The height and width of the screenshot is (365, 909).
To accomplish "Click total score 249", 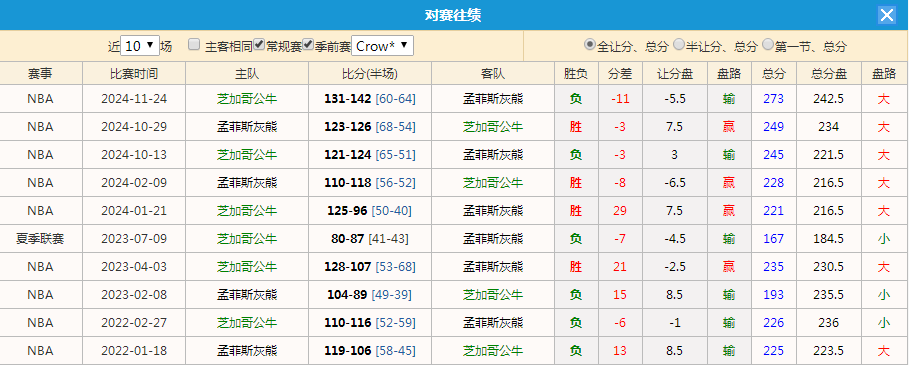I will click(x=773, y=127).
